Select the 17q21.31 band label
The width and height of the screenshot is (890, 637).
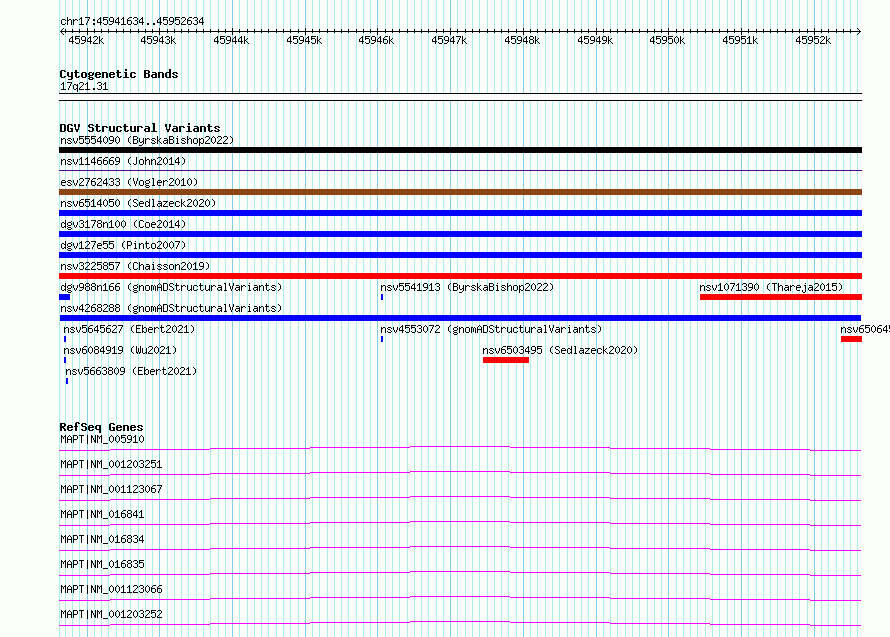pos(84,86)
